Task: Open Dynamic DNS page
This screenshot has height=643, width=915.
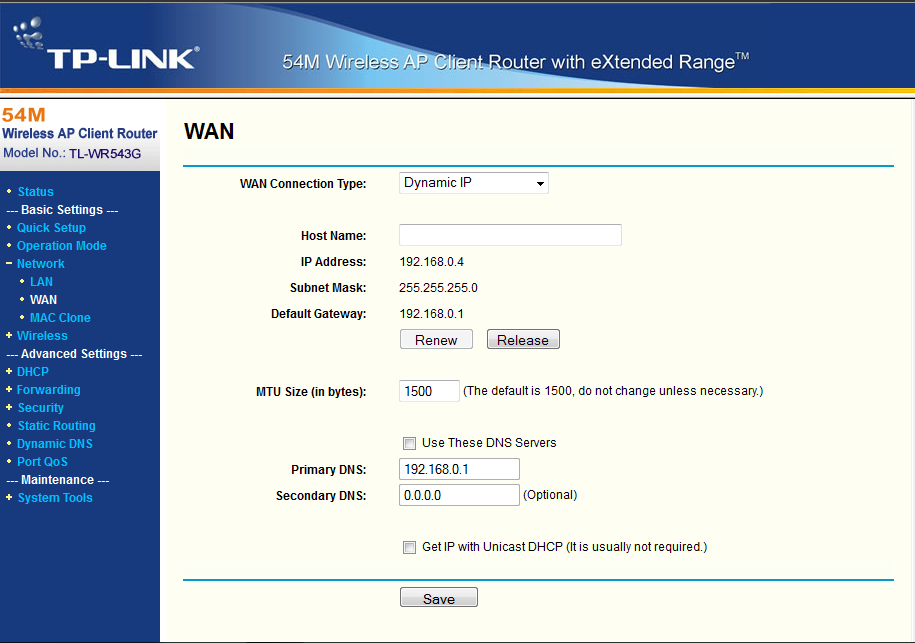Action: point(55,444)
